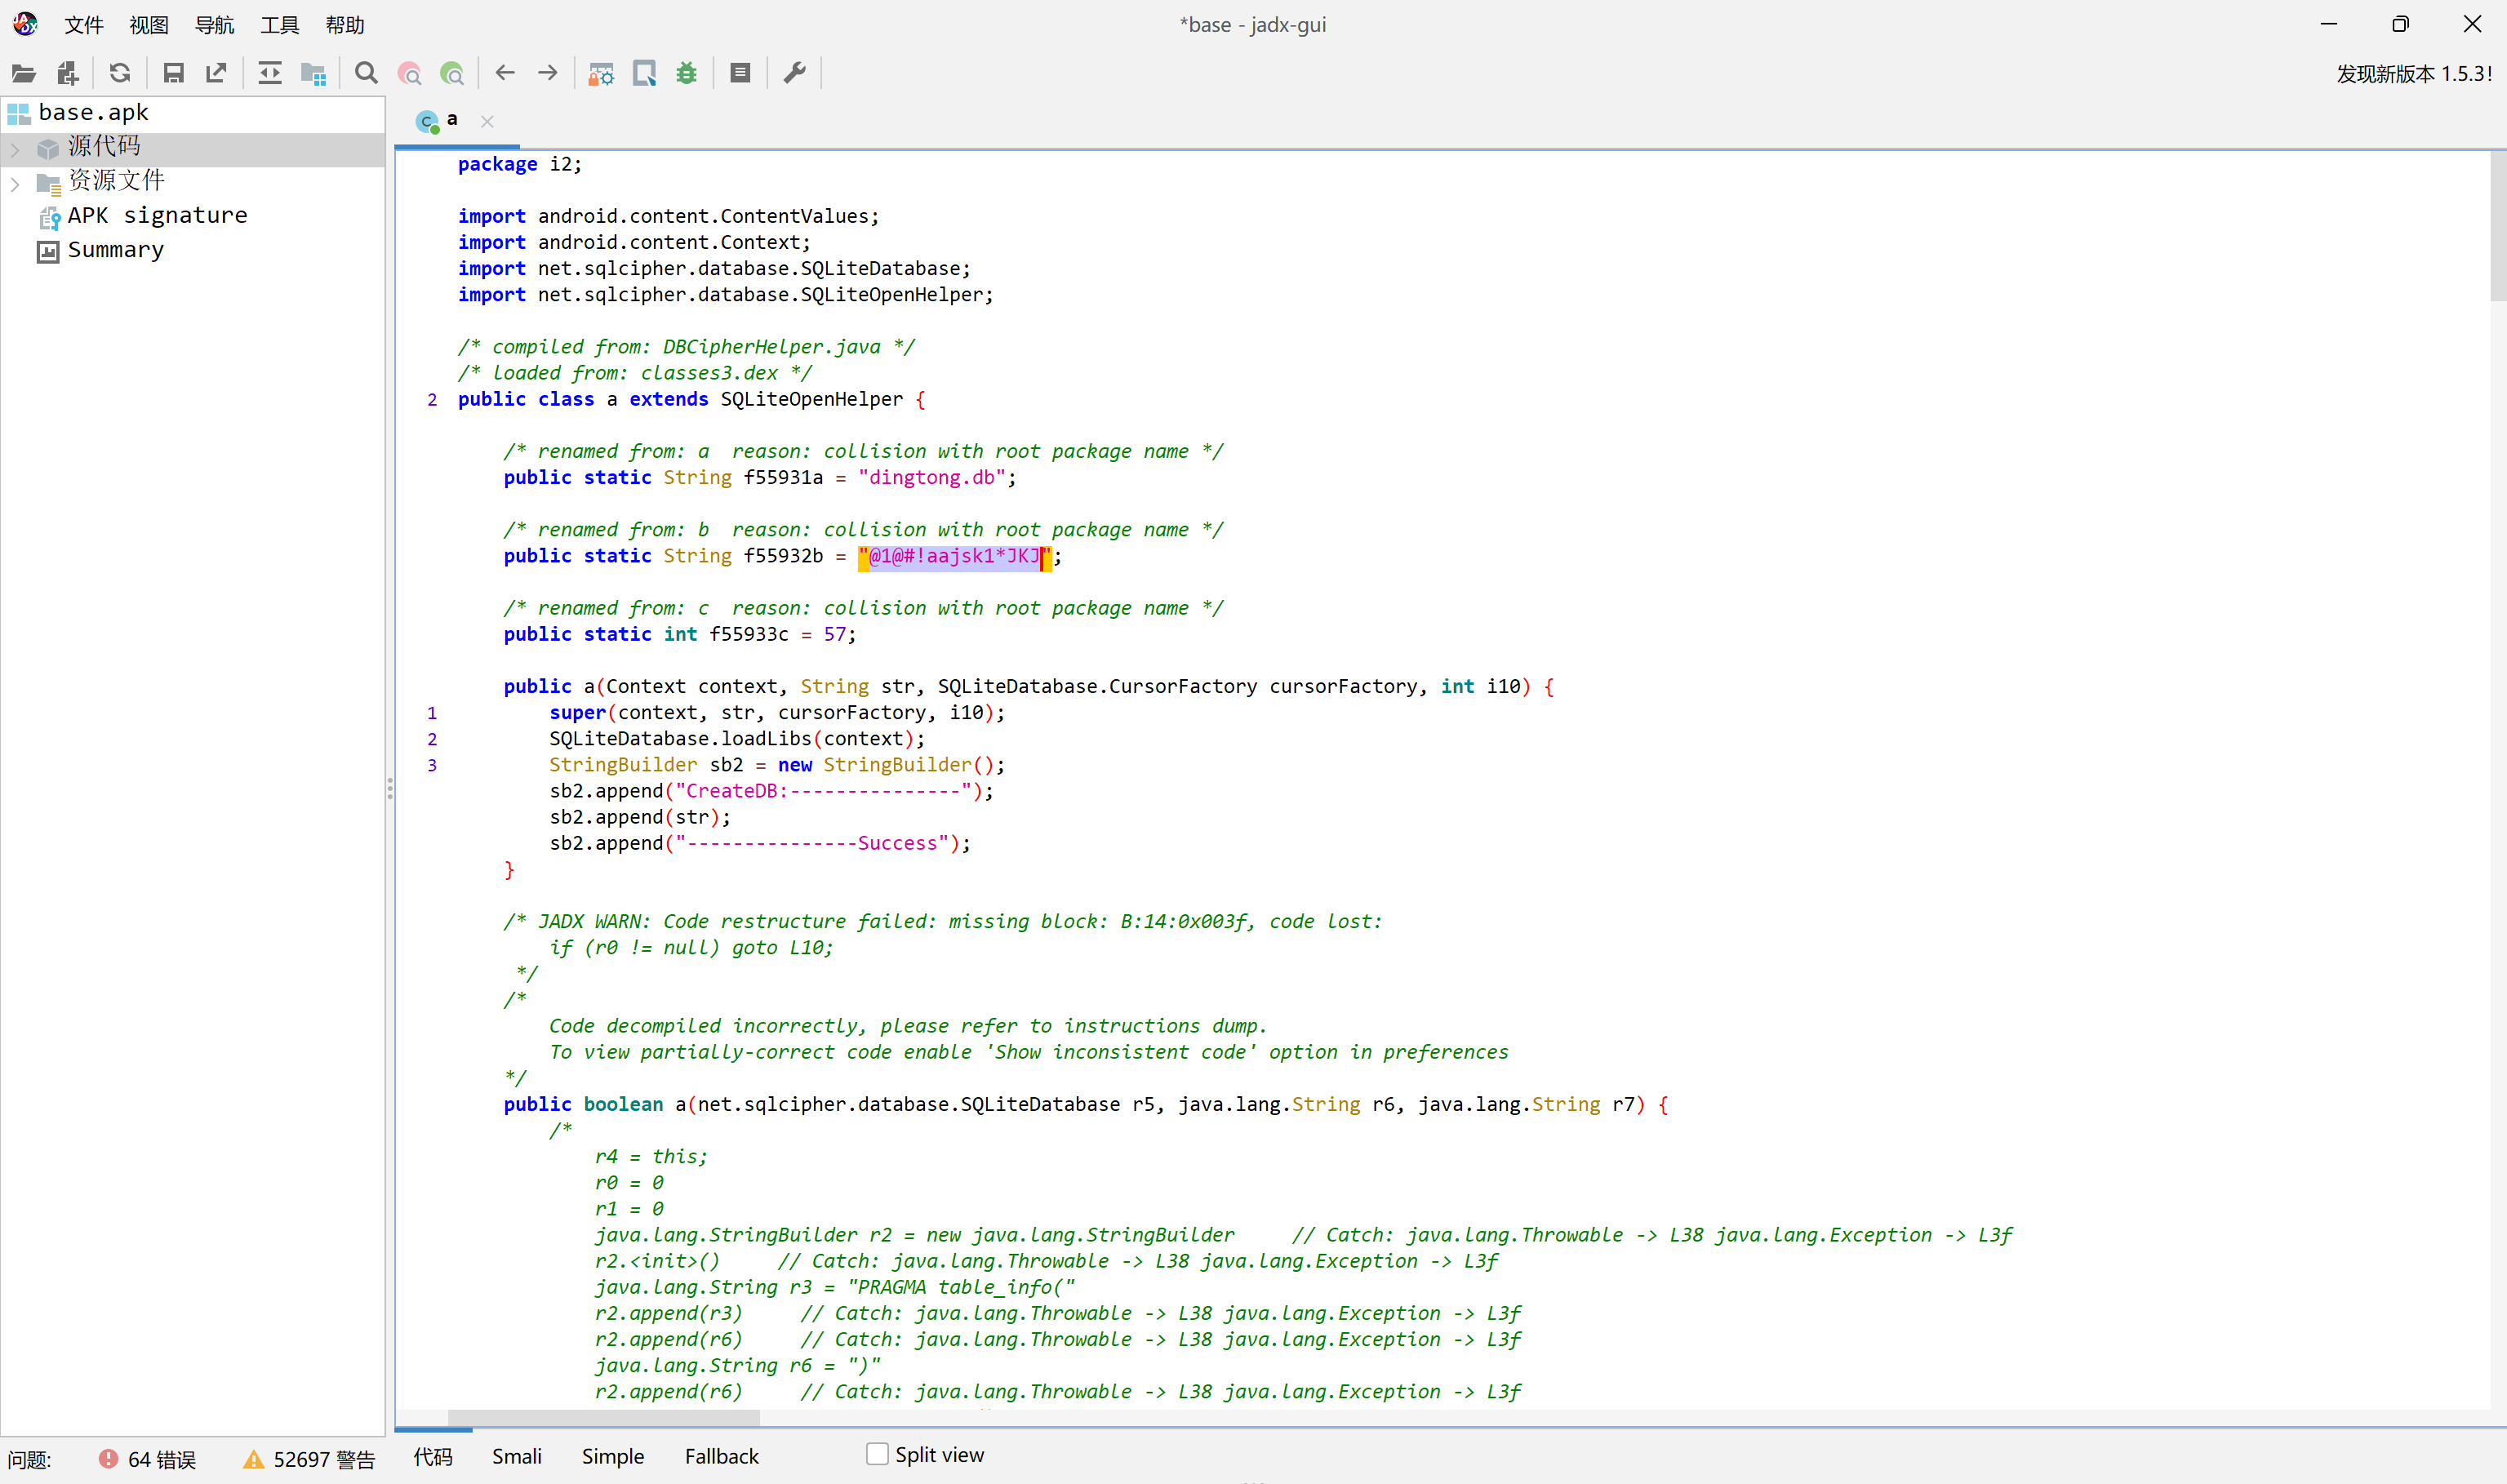
Task: Open the log viewer icon
Action: [740, 73]
